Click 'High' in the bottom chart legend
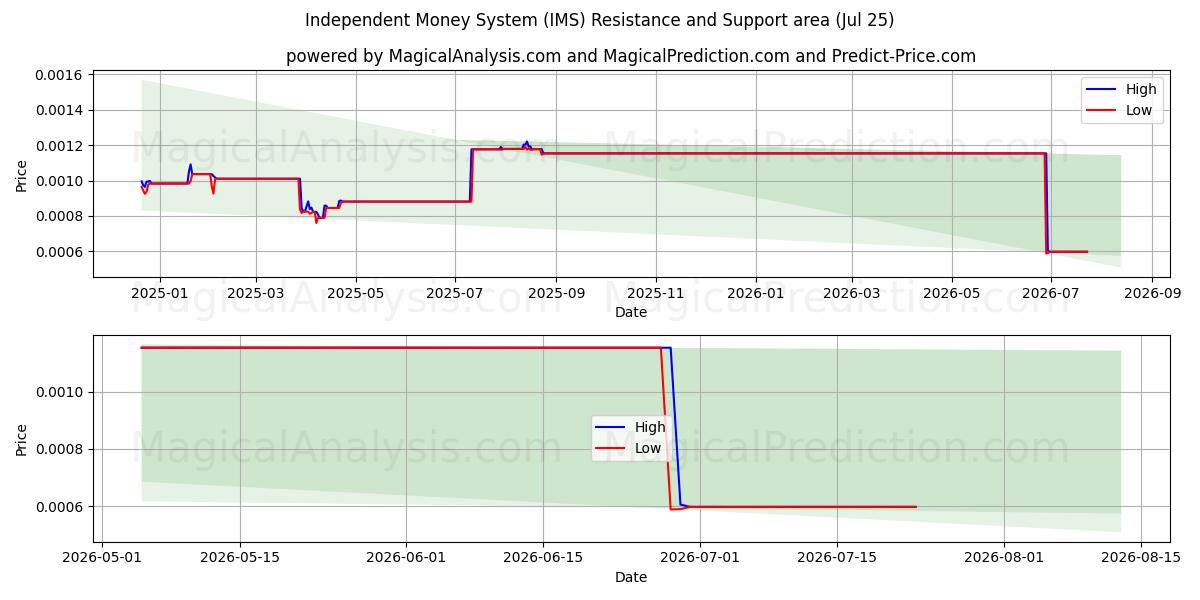The image size is (1200, 600). (x=650, y=428)
